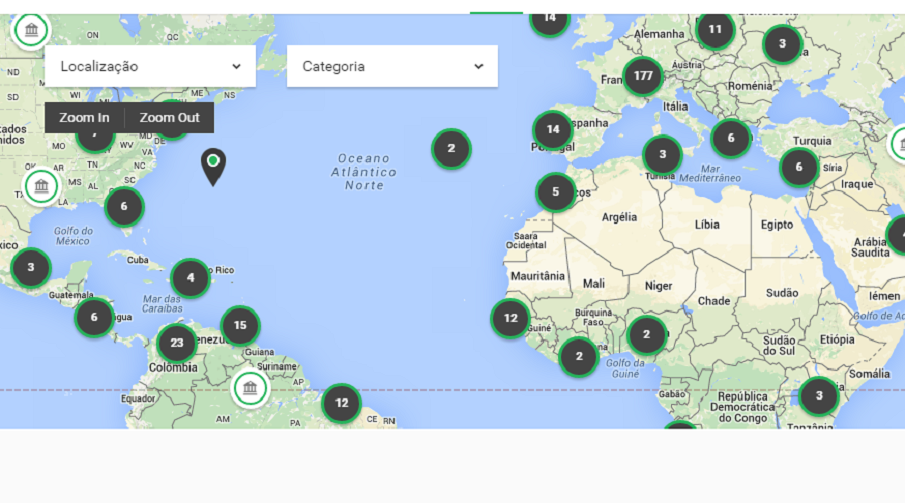The image size is (905, 503).
Task: Click the 3 cluster over Tunisia
Action: coord(663,154)
